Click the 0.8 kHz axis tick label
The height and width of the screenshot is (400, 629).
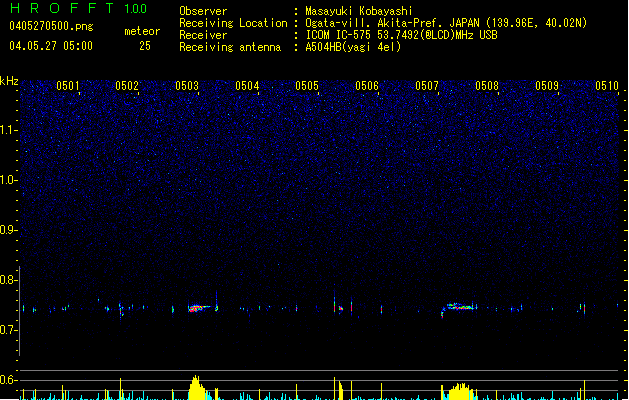8,280
